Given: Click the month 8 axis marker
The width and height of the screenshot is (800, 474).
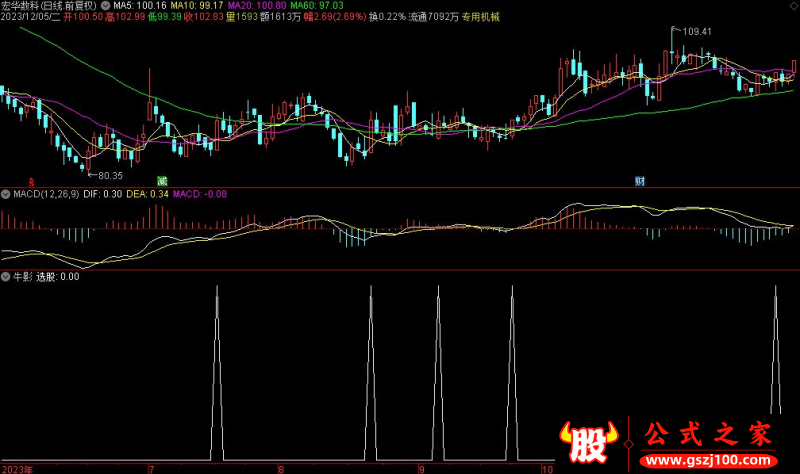Looking at the screenshot, I should [x=281, y=469].
